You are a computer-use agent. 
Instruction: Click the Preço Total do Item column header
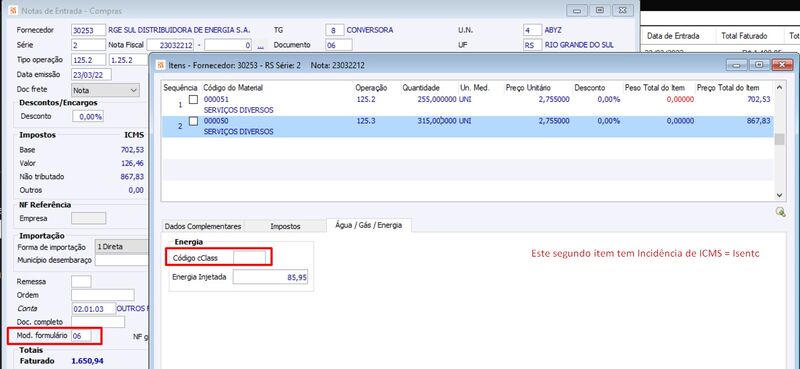[728, 88]
